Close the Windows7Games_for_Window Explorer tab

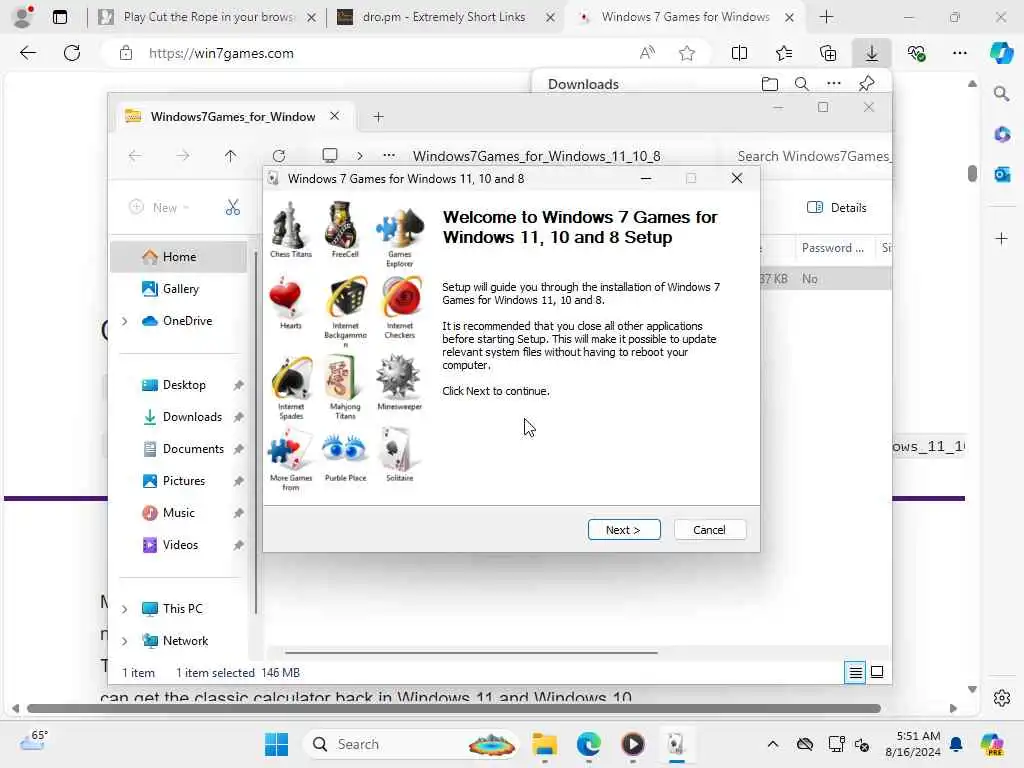334,116
